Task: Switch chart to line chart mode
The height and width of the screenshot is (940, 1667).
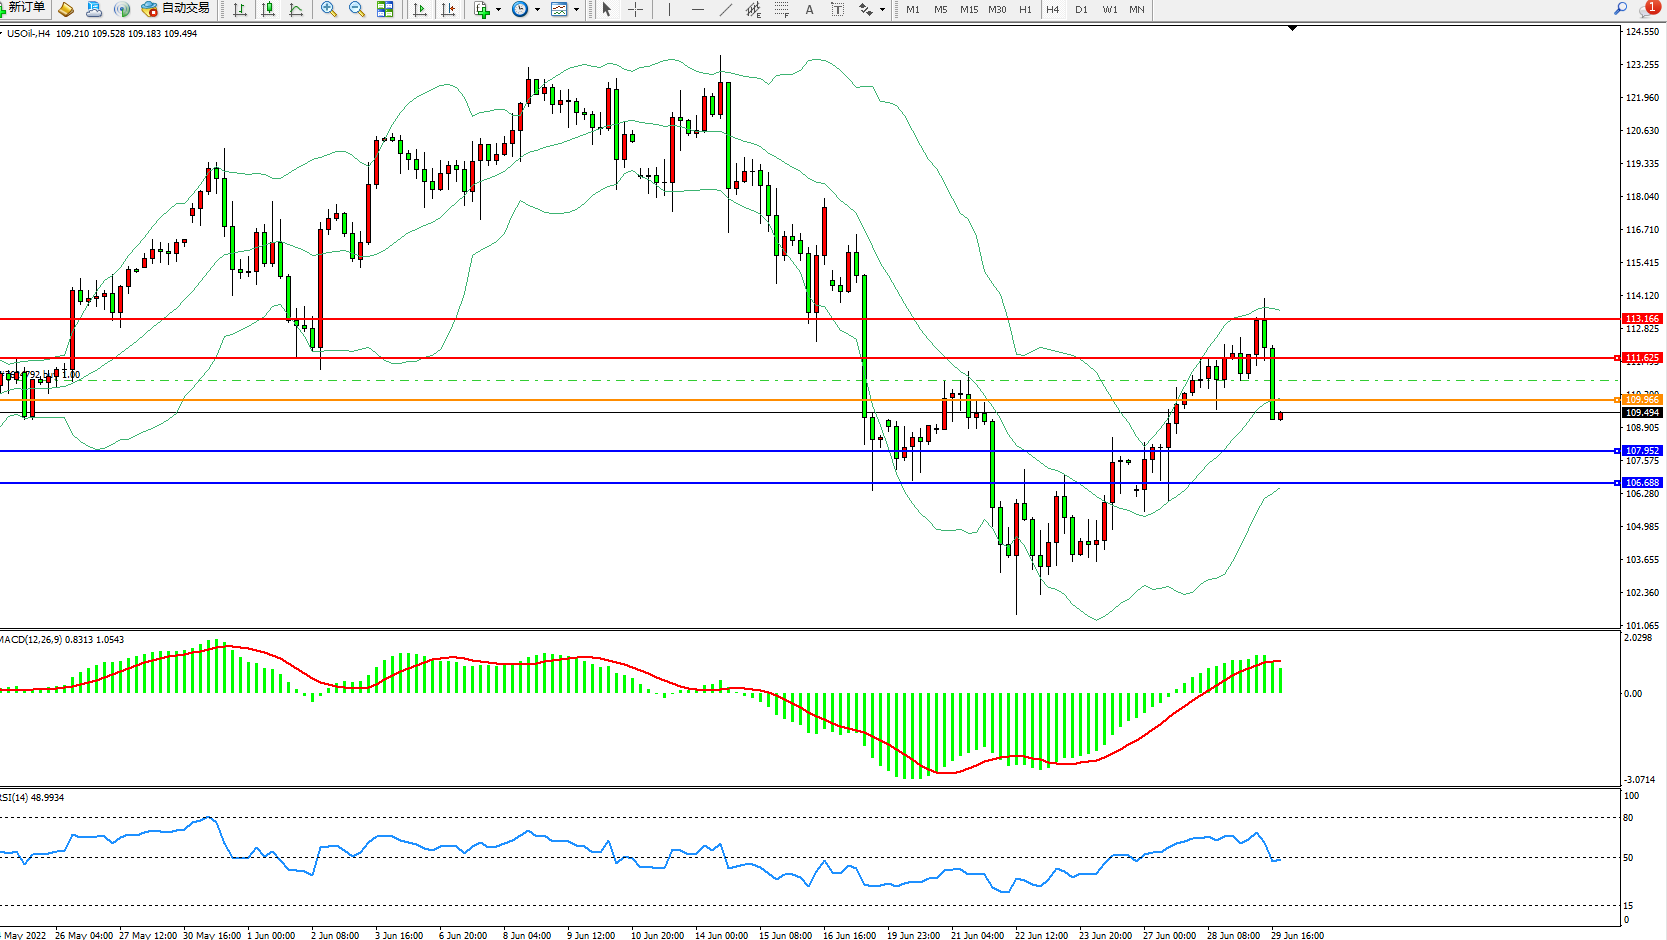Action: point(296,9)
